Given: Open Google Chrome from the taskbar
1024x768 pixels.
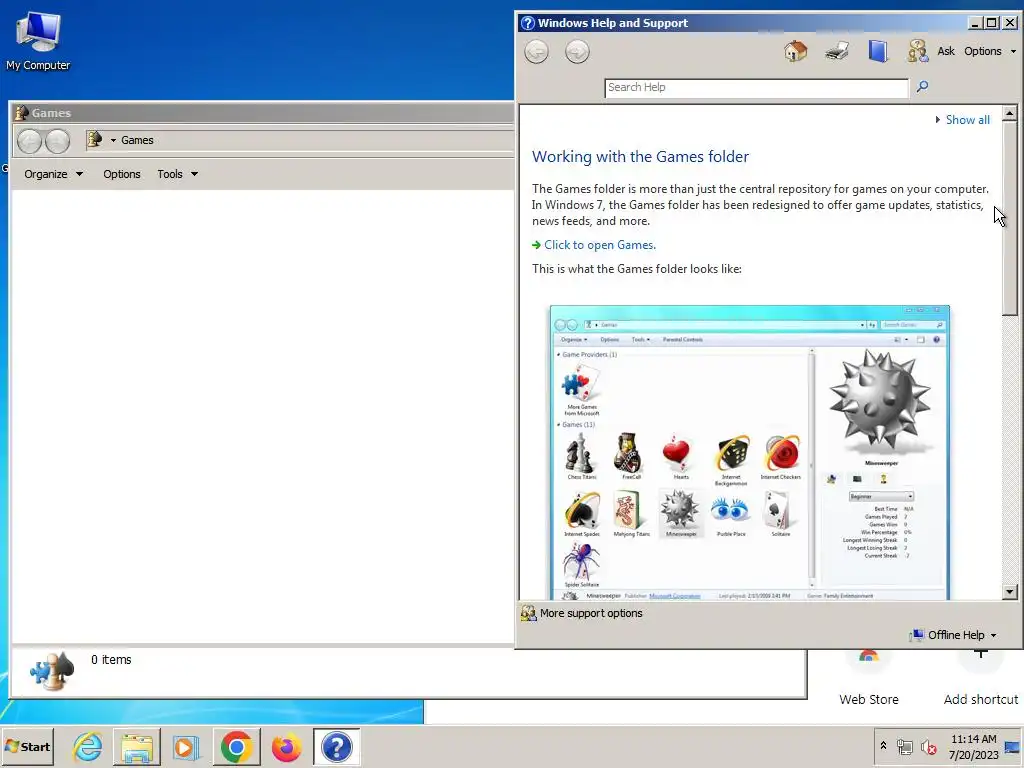Looking at the screenshot, I should pyautogui.click(x=236, y=746).
